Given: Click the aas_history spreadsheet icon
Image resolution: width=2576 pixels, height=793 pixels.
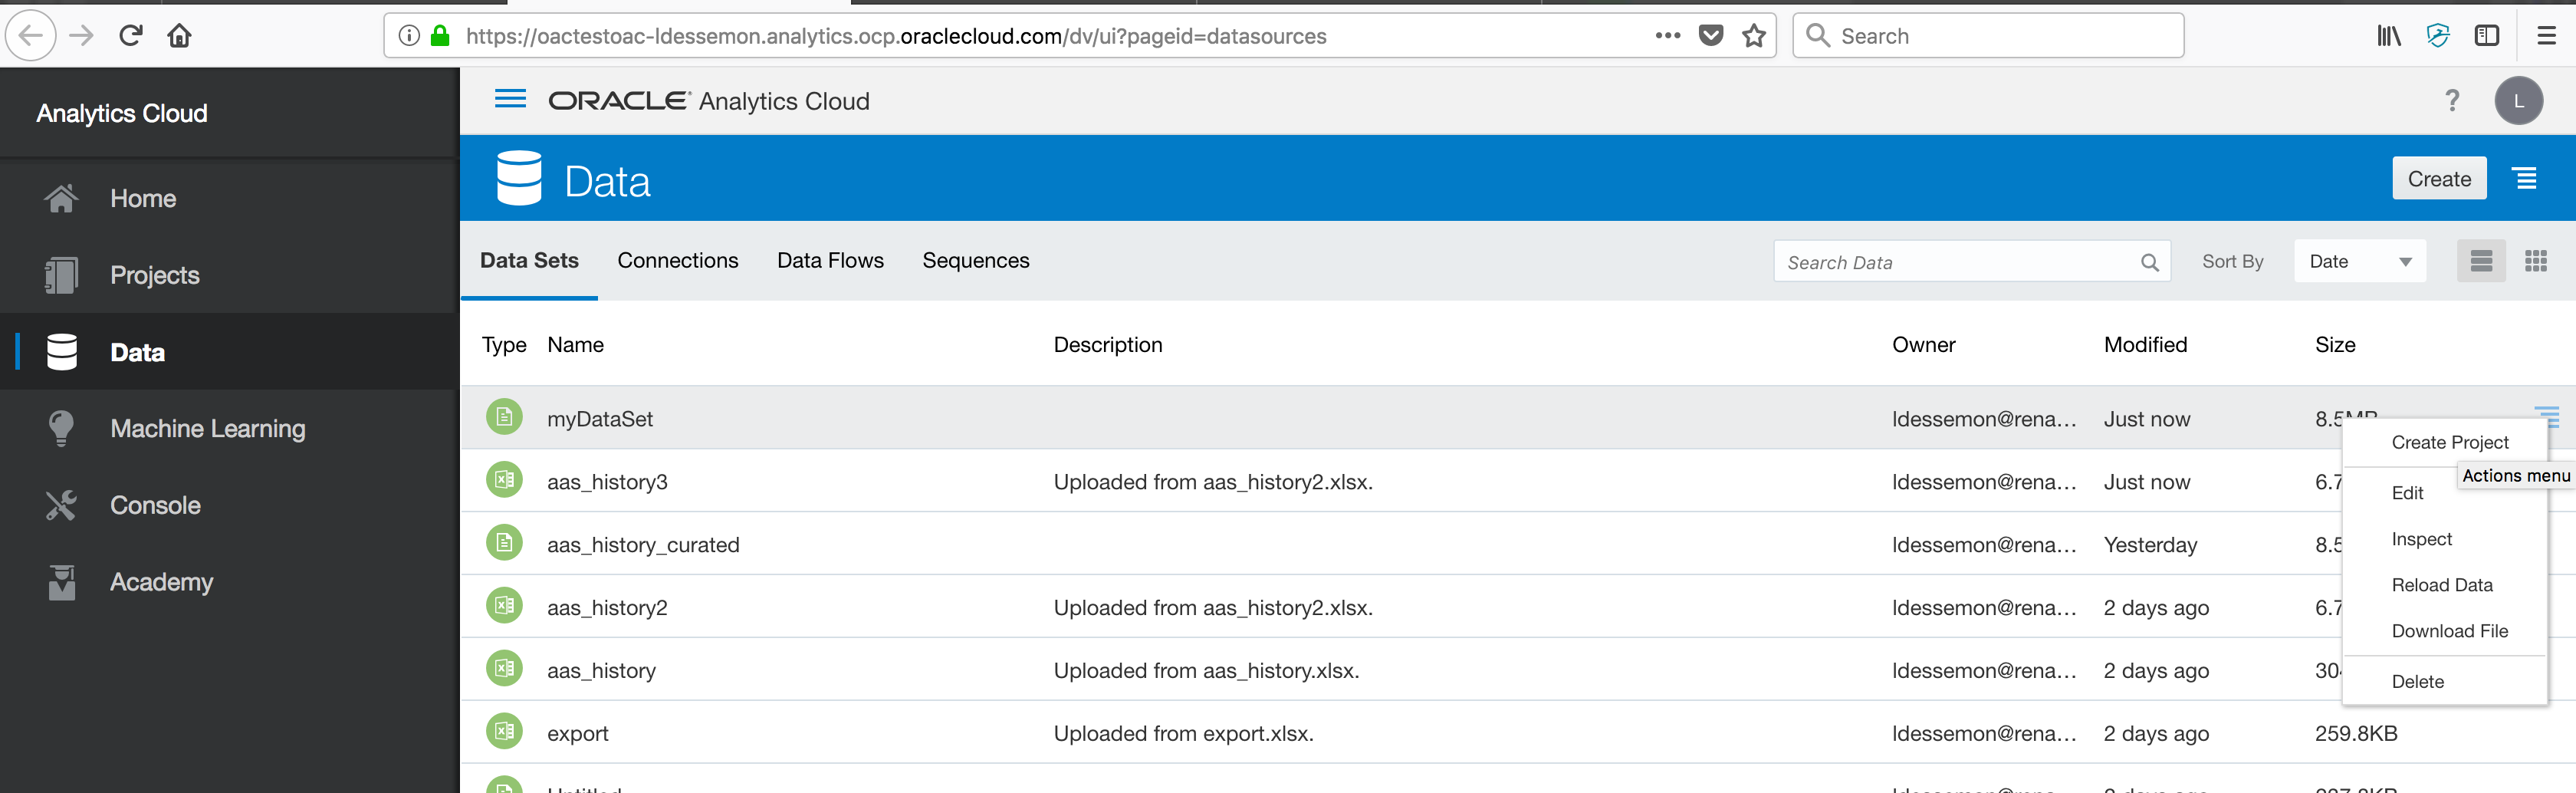Looking at the screenshot, I should [x=504, y=669].
